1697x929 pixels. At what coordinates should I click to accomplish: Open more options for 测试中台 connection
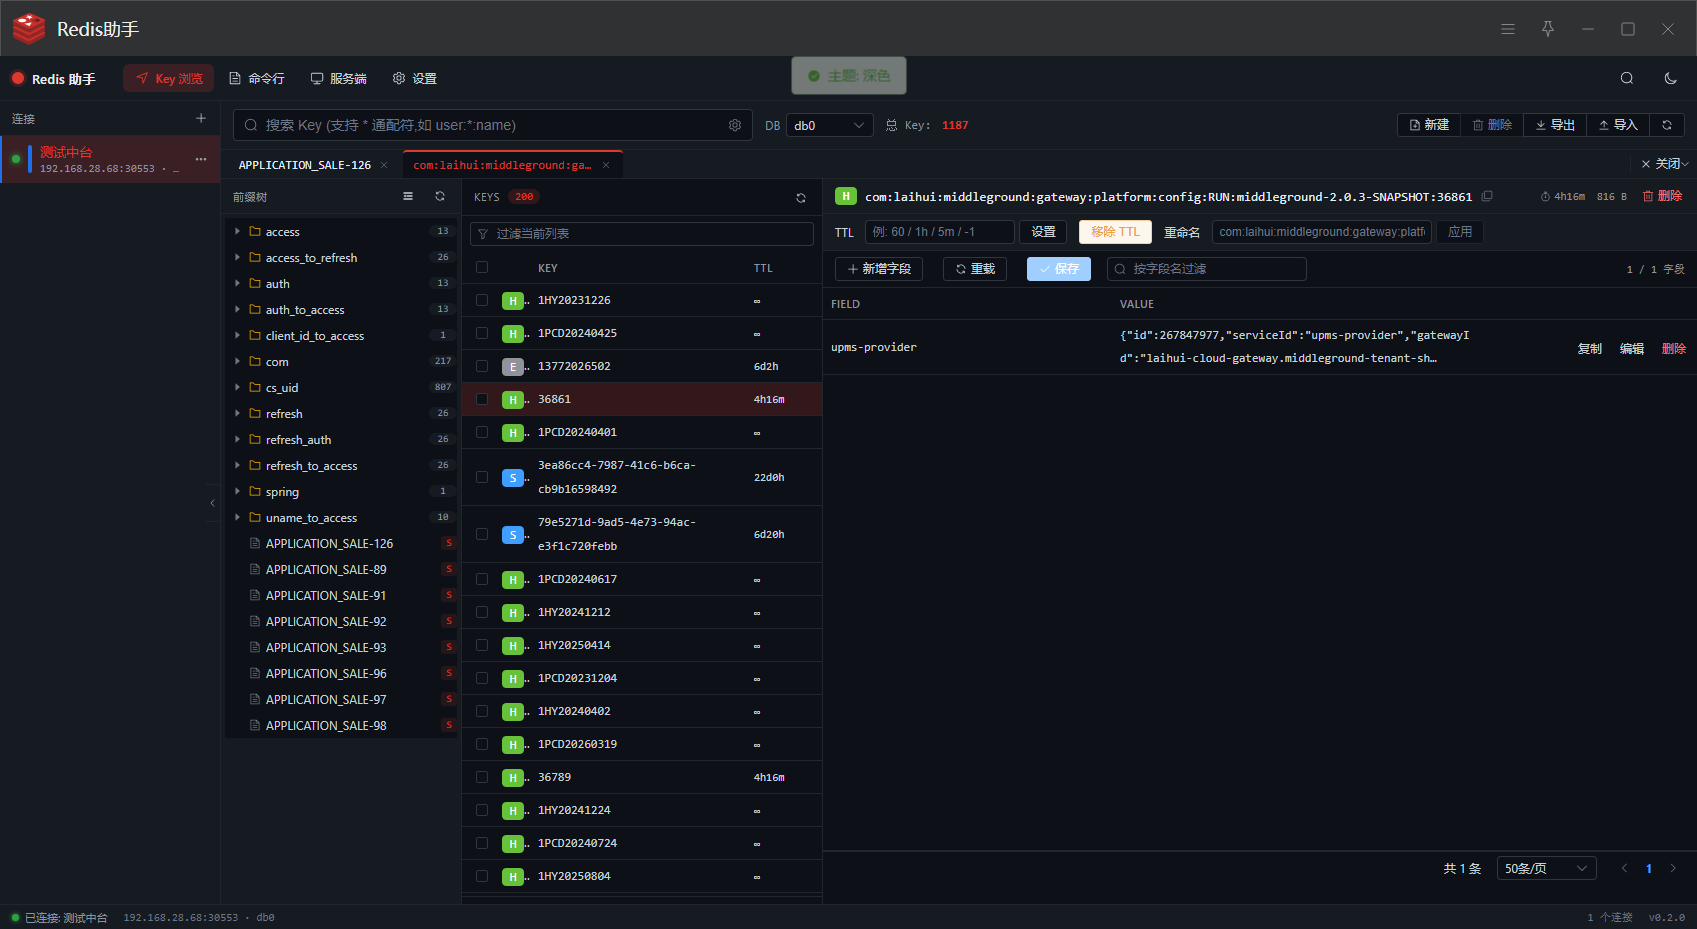click(201, 159)
